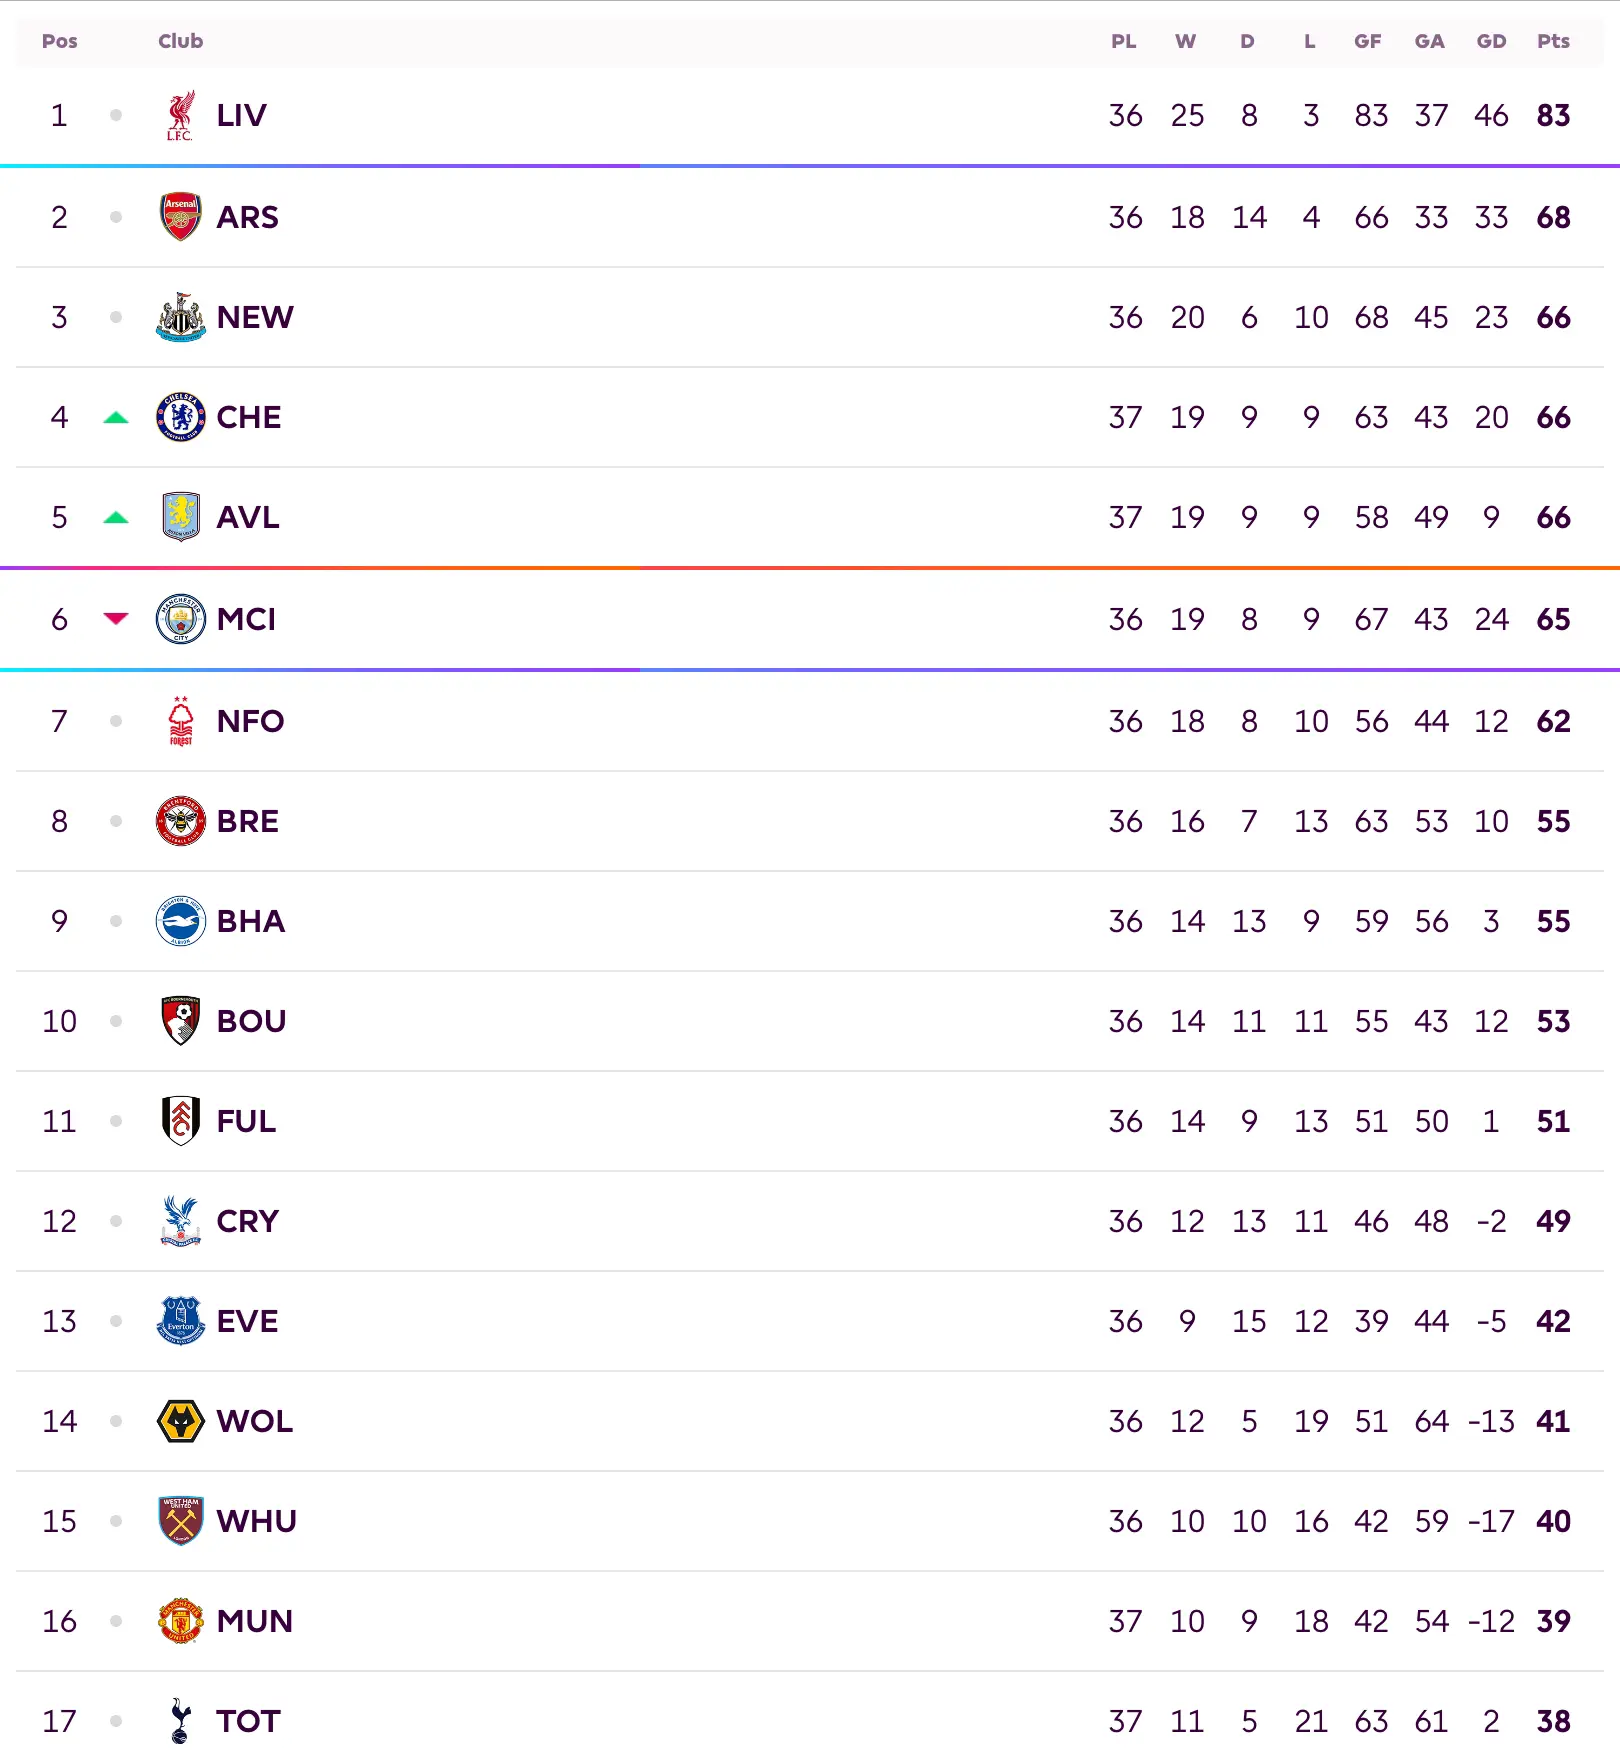
Task: Click the Aston Villa crest
Action: click(181, 517)
